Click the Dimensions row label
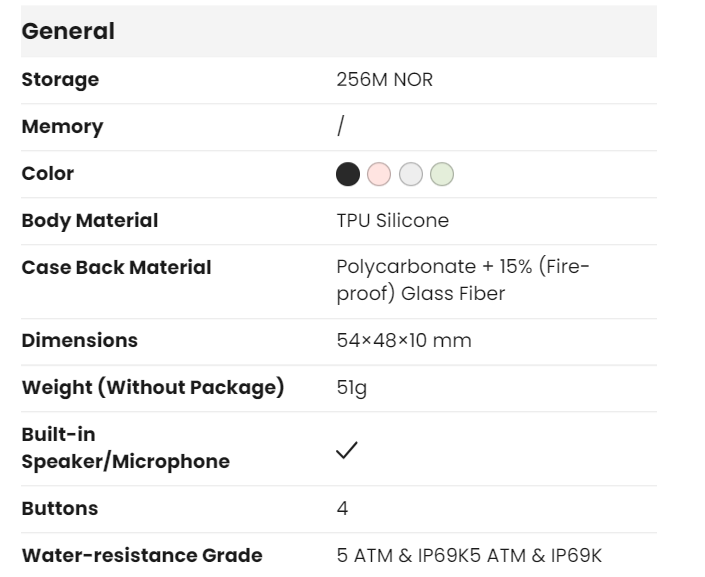The height and width of the screenshot is (577, 705). click(80, 341)
